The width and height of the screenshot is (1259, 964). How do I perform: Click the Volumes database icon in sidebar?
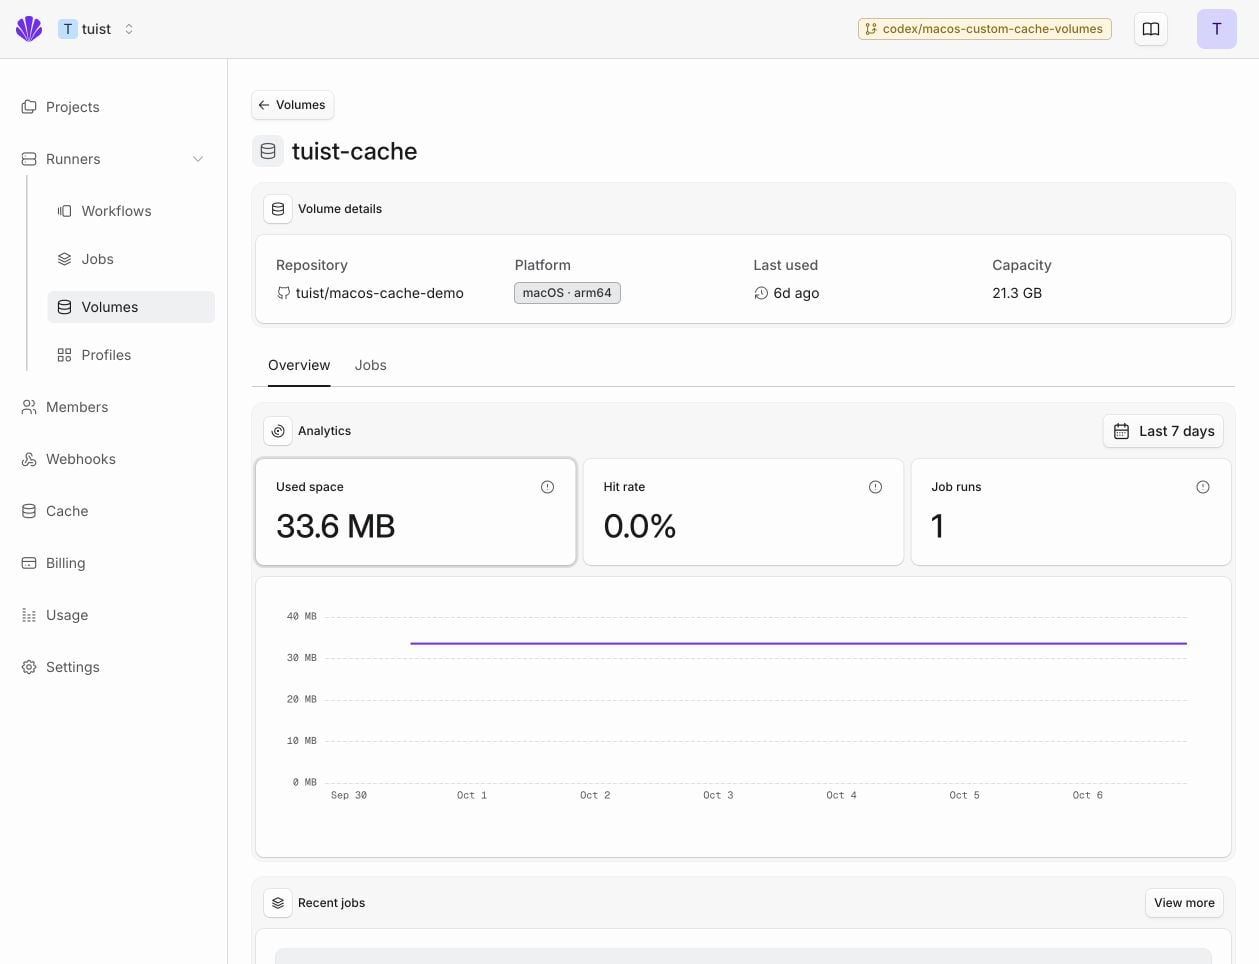(x=65, y=307)
